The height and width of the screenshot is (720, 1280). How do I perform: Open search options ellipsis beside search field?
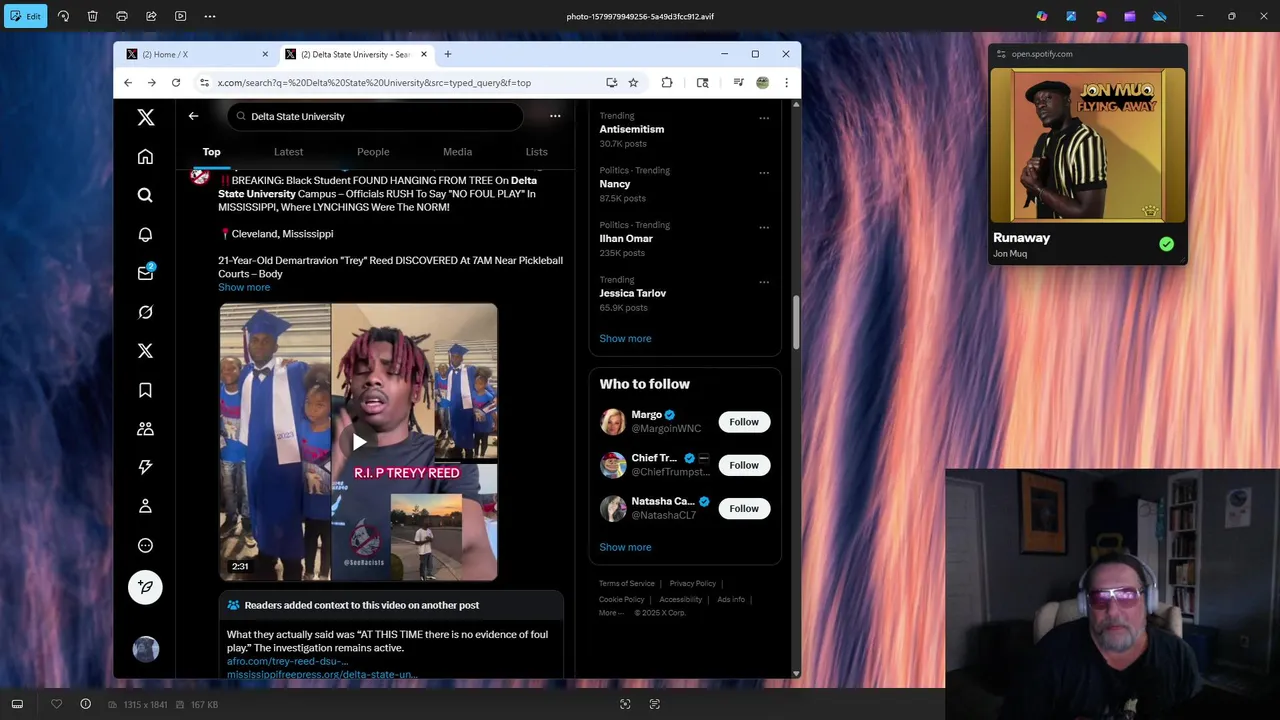555,116
